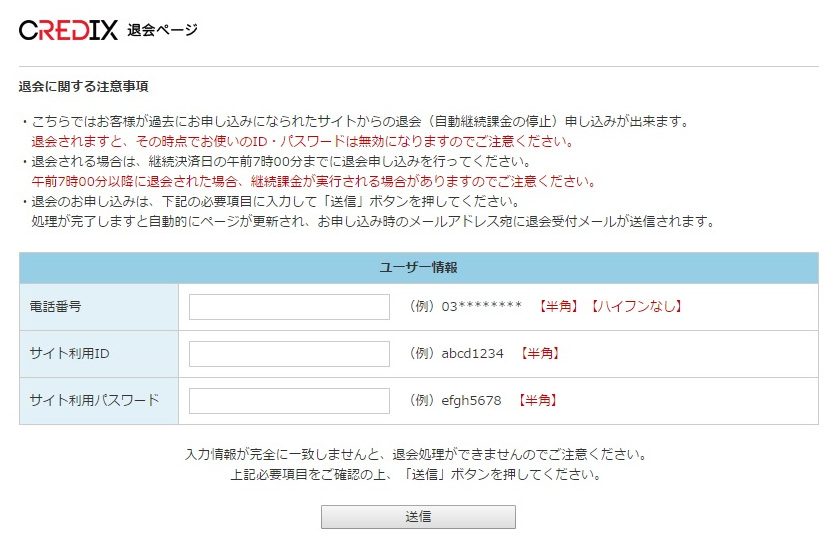Click the first bullet starting こちらではお客様が
The width and height of the screenshot is (837, 552).
[354, 121]
